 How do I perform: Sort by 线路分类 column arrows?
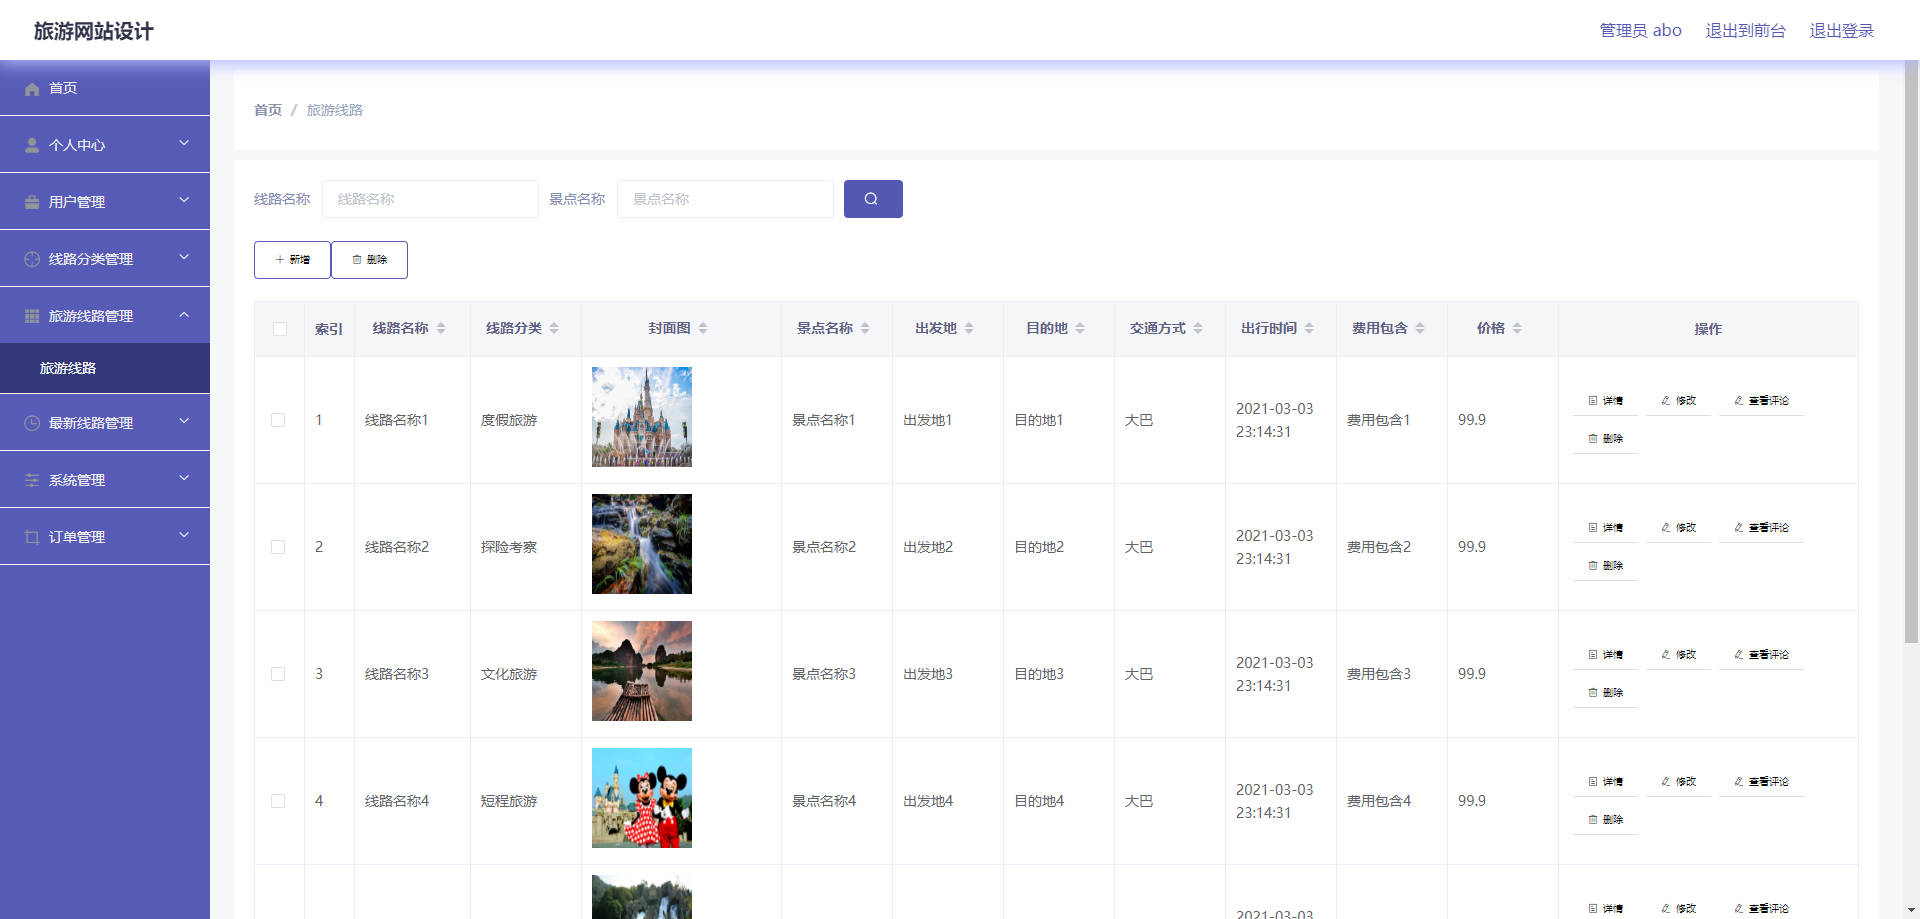tap(554, 328)
